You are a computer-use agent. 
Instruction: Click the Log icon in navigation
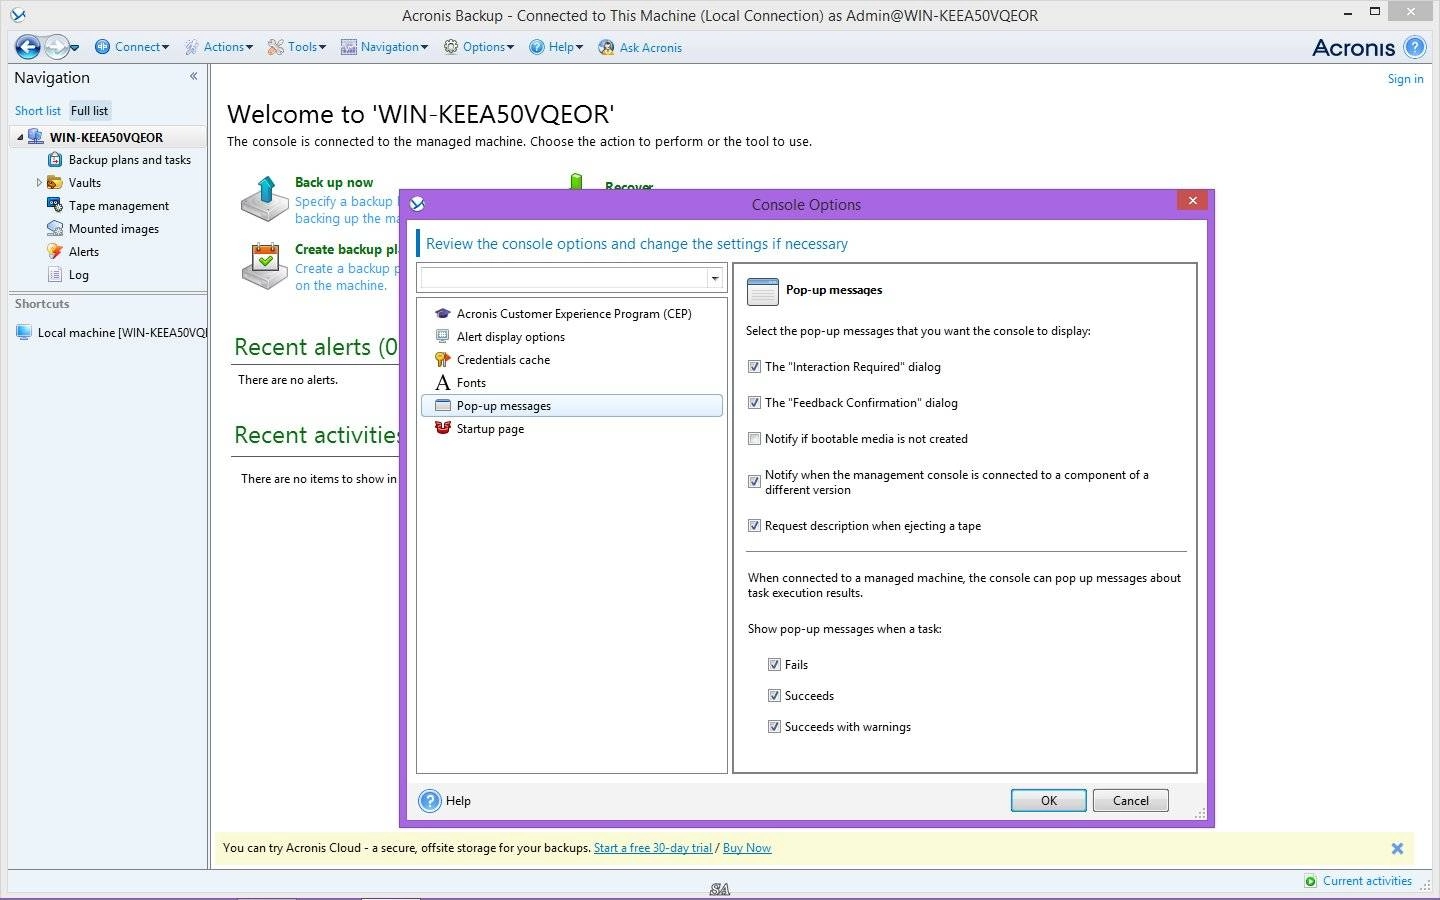coord(55,275)
